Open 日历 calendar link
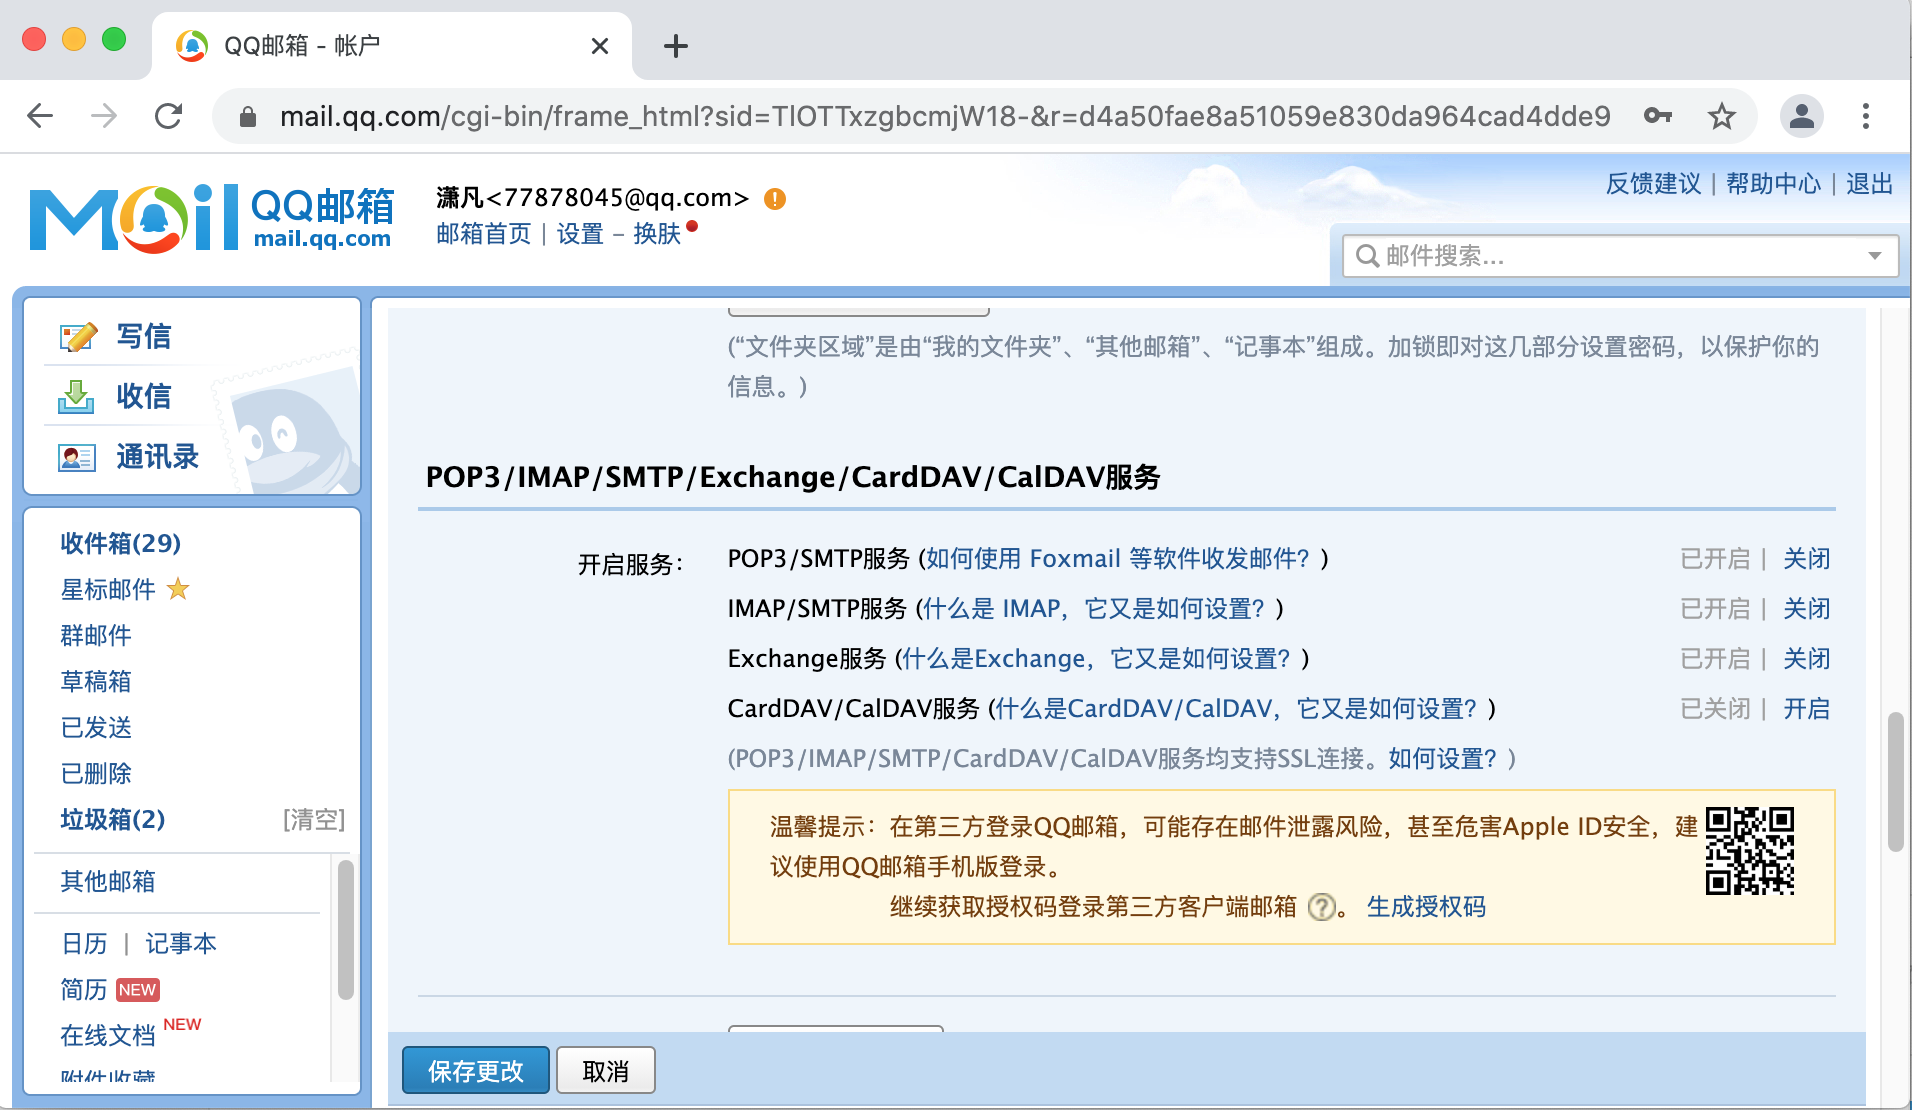The image size is (1912, 1110). click(84, 943)
